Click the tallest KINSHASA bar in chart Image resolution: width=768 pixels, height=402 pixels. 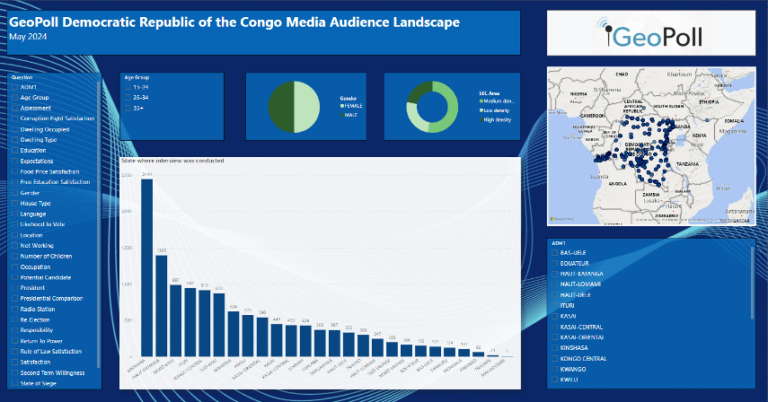point(146,282)
